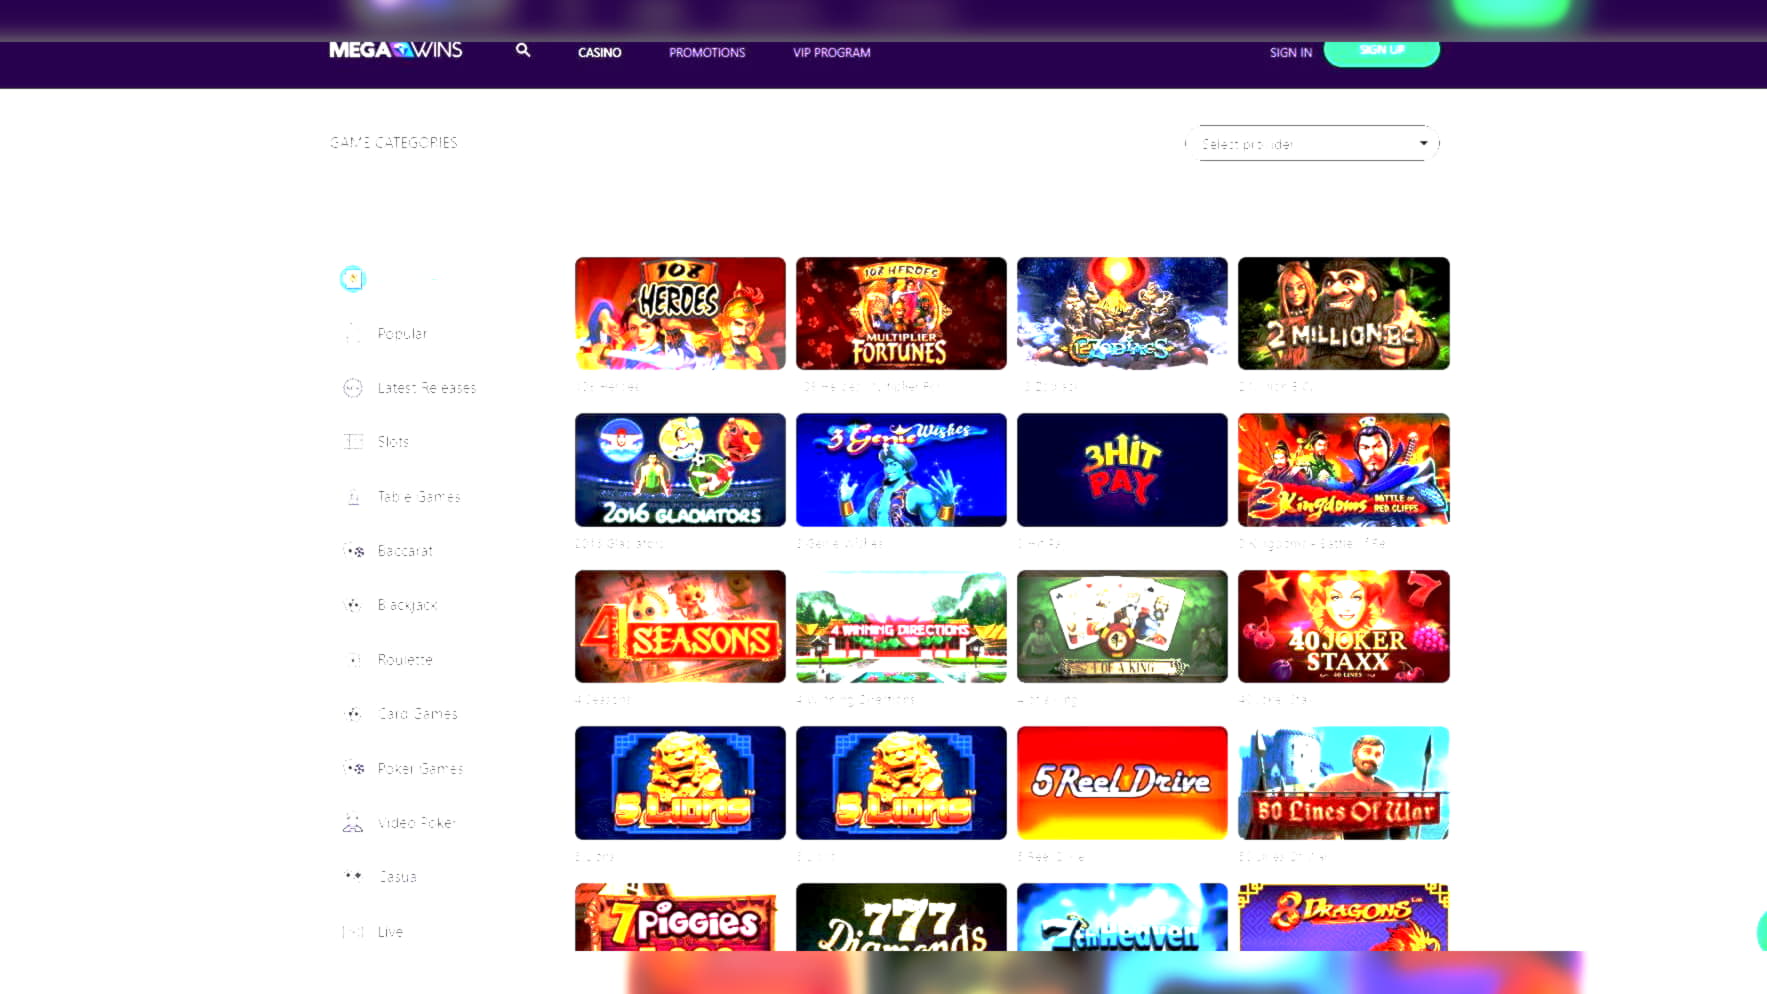
Task: Open the 4 Winning Directions game
Action: [901, 627]
